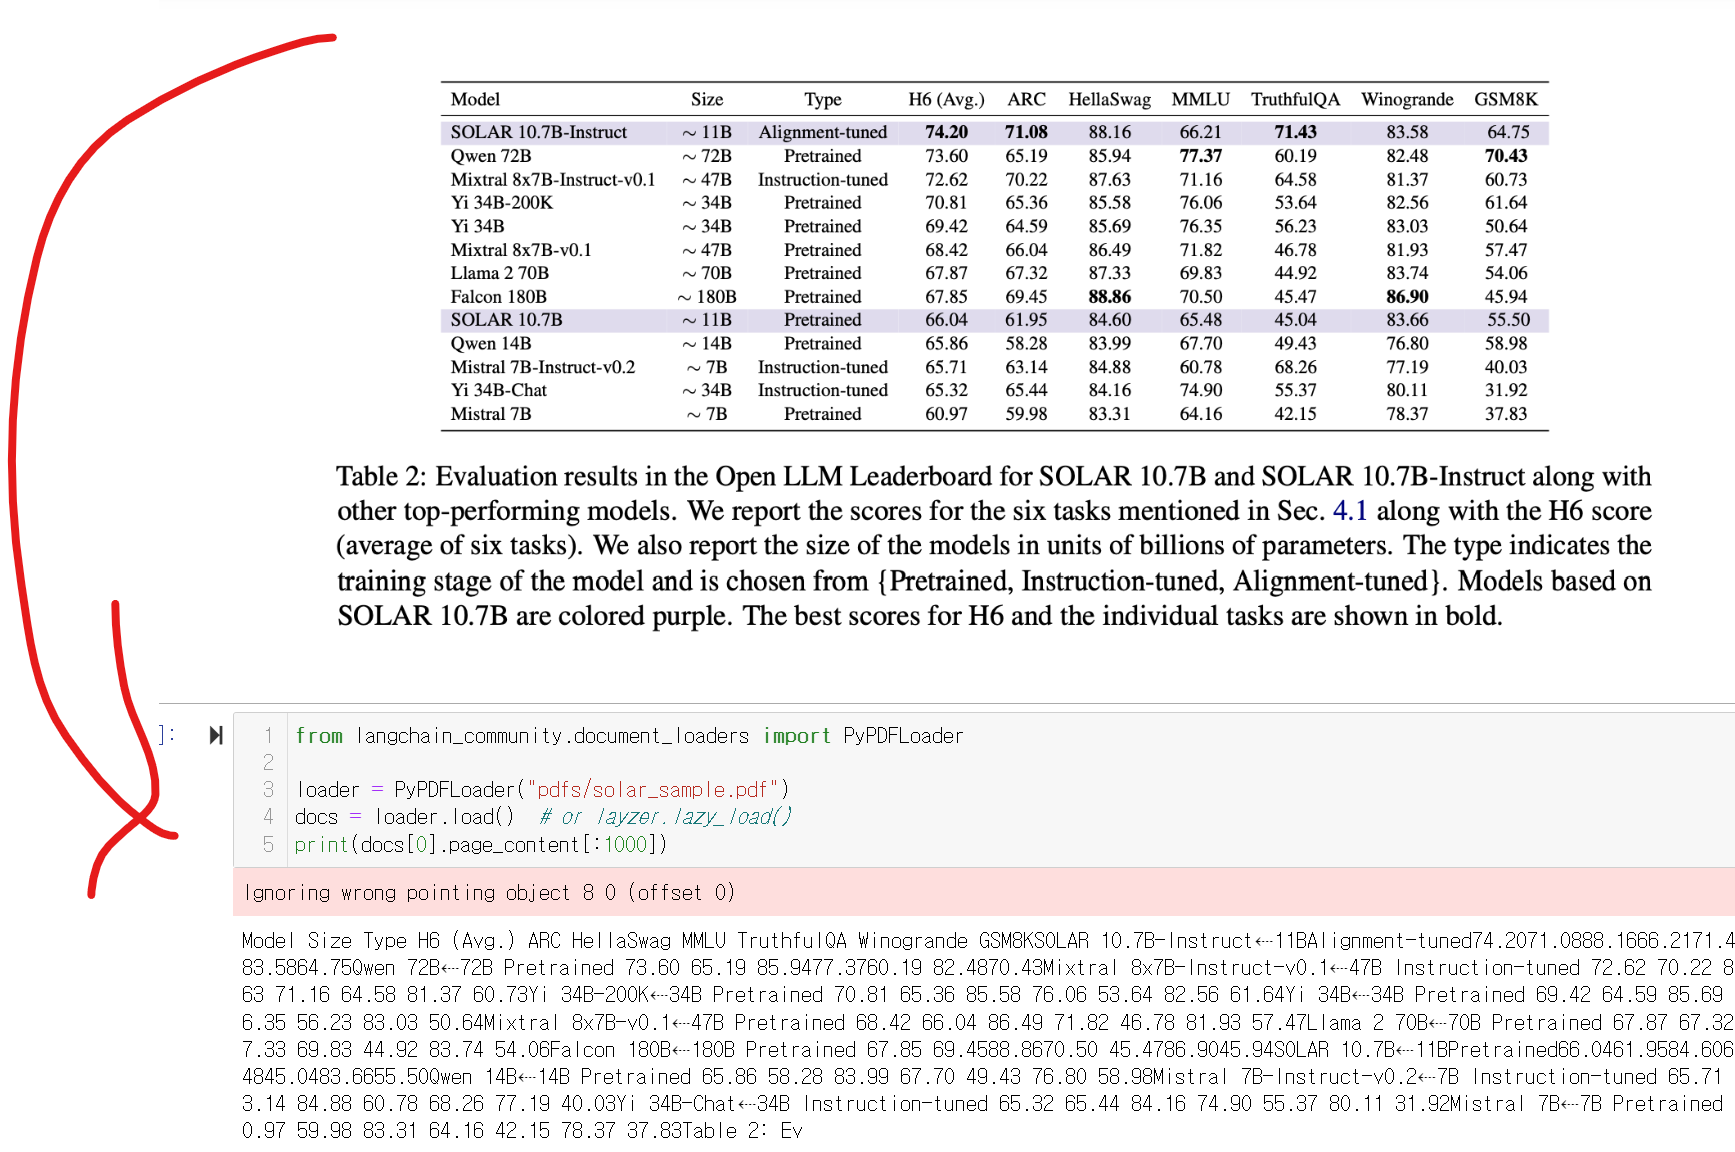Viewport: 1735px width, 1152px height.
Task: Click the 'Model' table column header
Action: (x=475, y=99)
